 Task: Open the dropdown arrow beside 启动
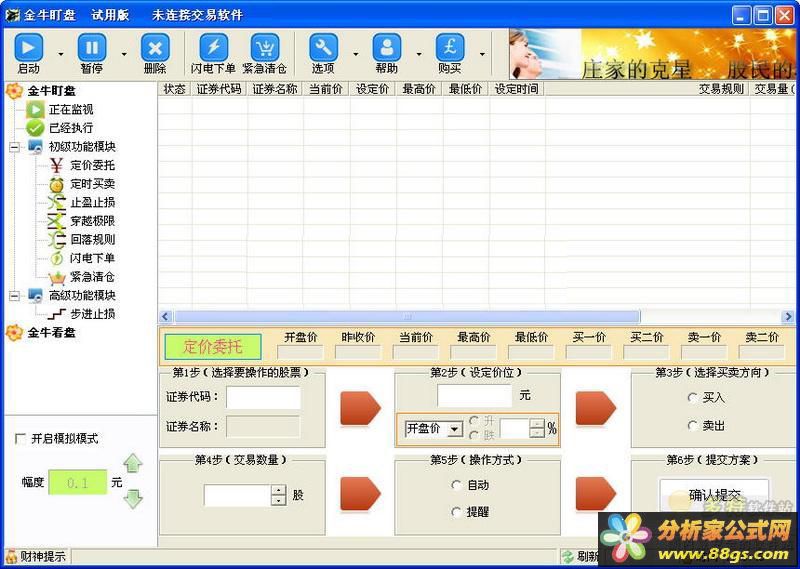pos(61,54)
